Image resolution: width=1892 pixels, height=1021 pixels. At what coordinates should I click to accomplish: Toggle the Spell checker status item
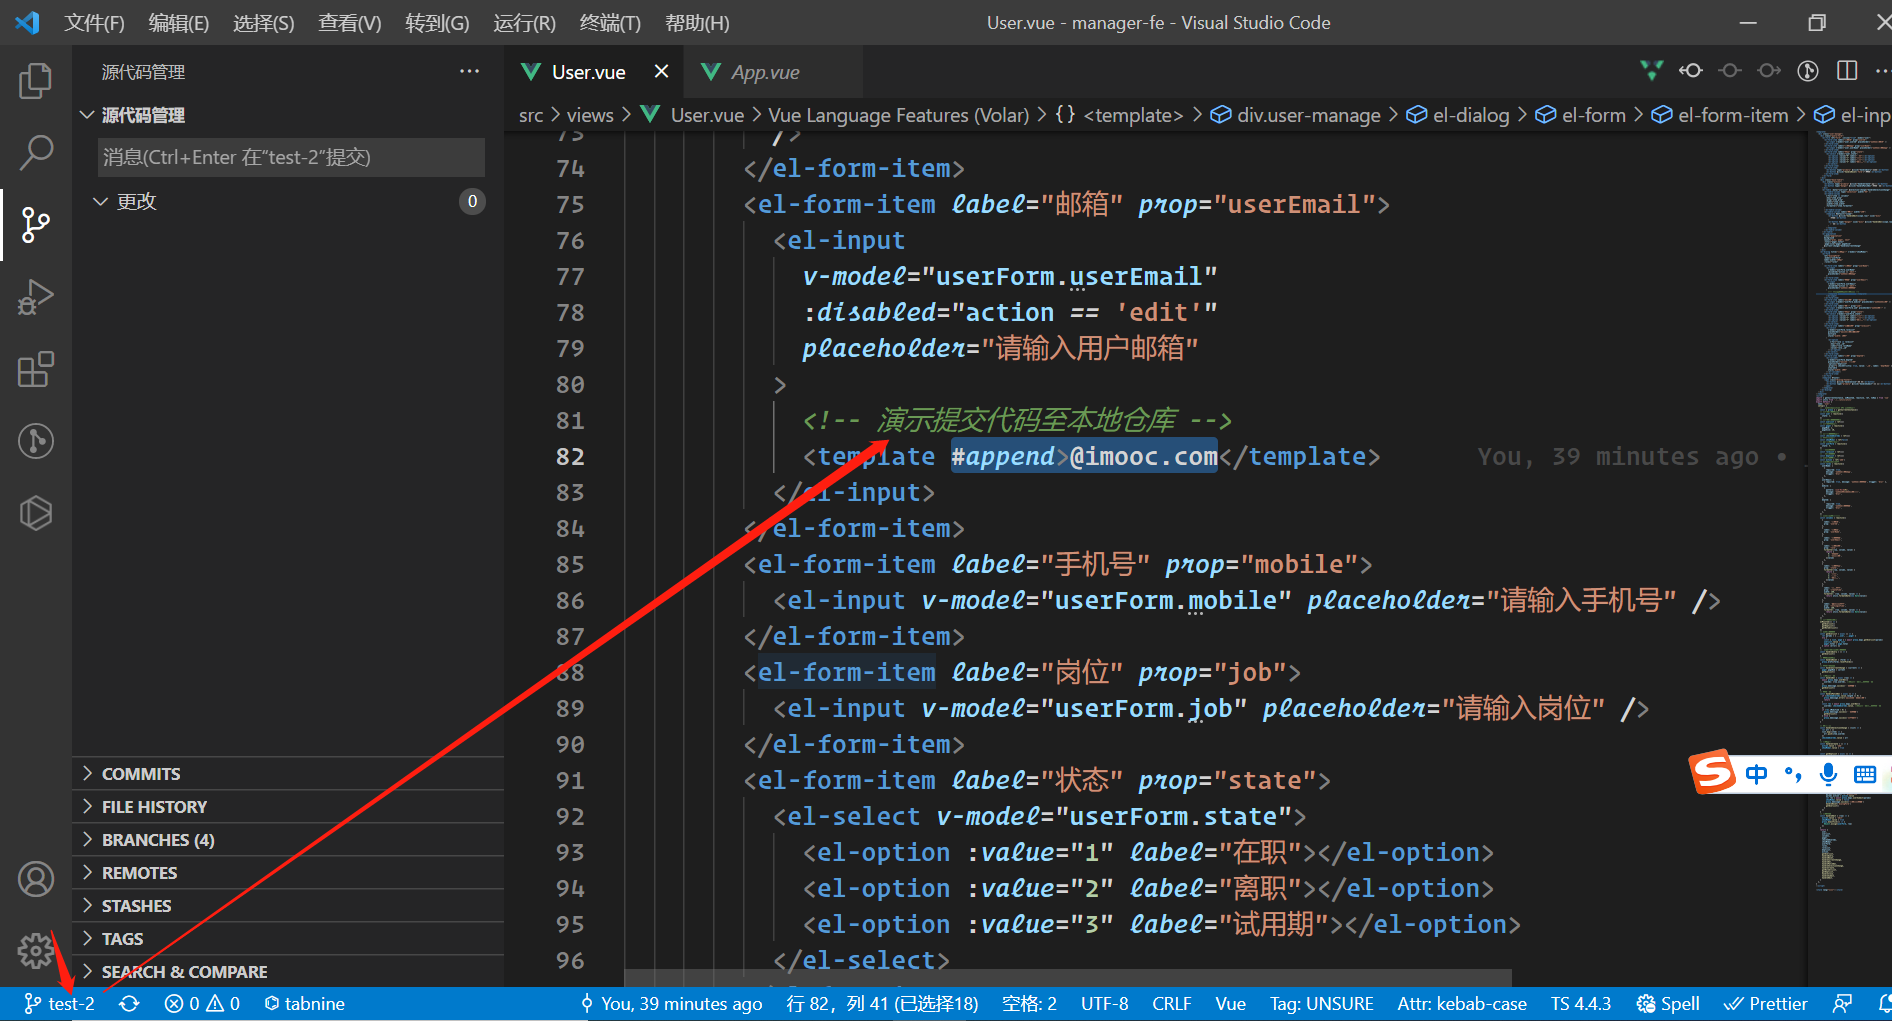click(1668, 1004)
